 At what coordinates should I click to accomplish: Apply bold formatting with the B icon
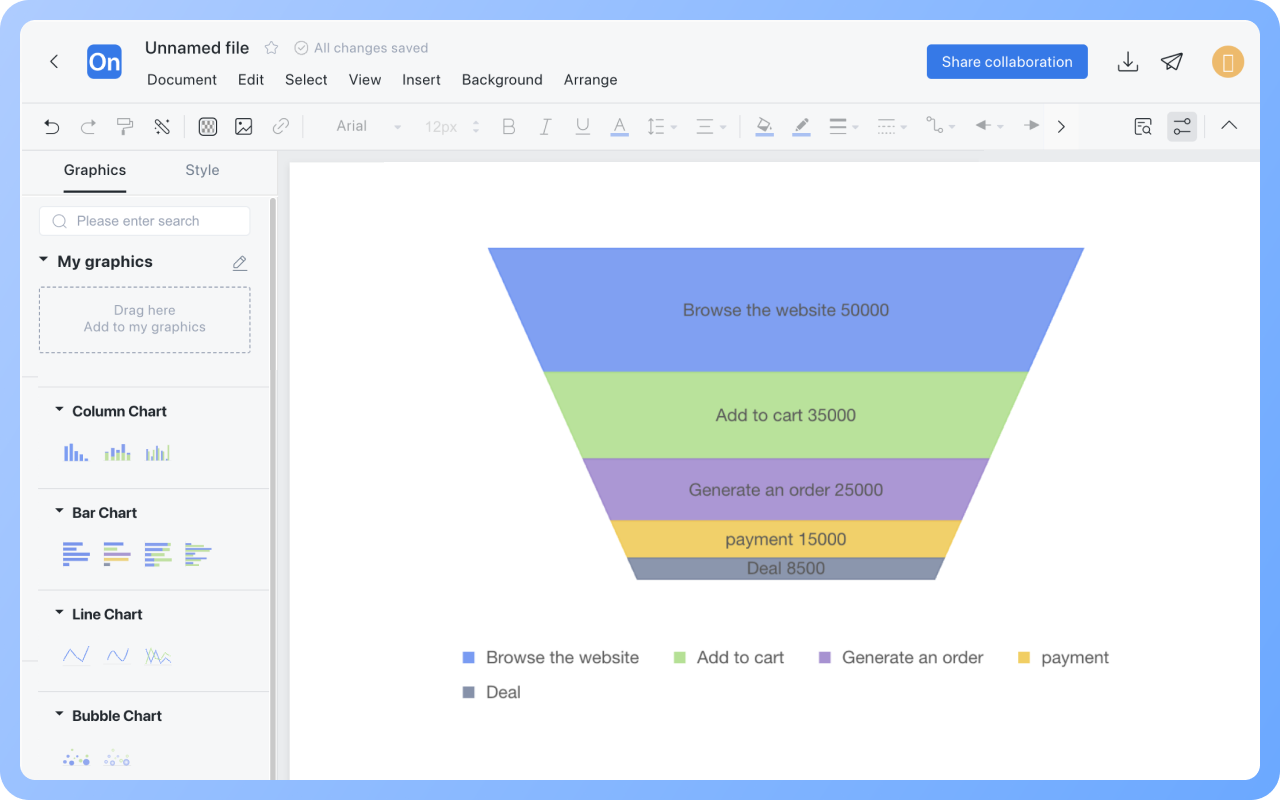pos(508,126)
